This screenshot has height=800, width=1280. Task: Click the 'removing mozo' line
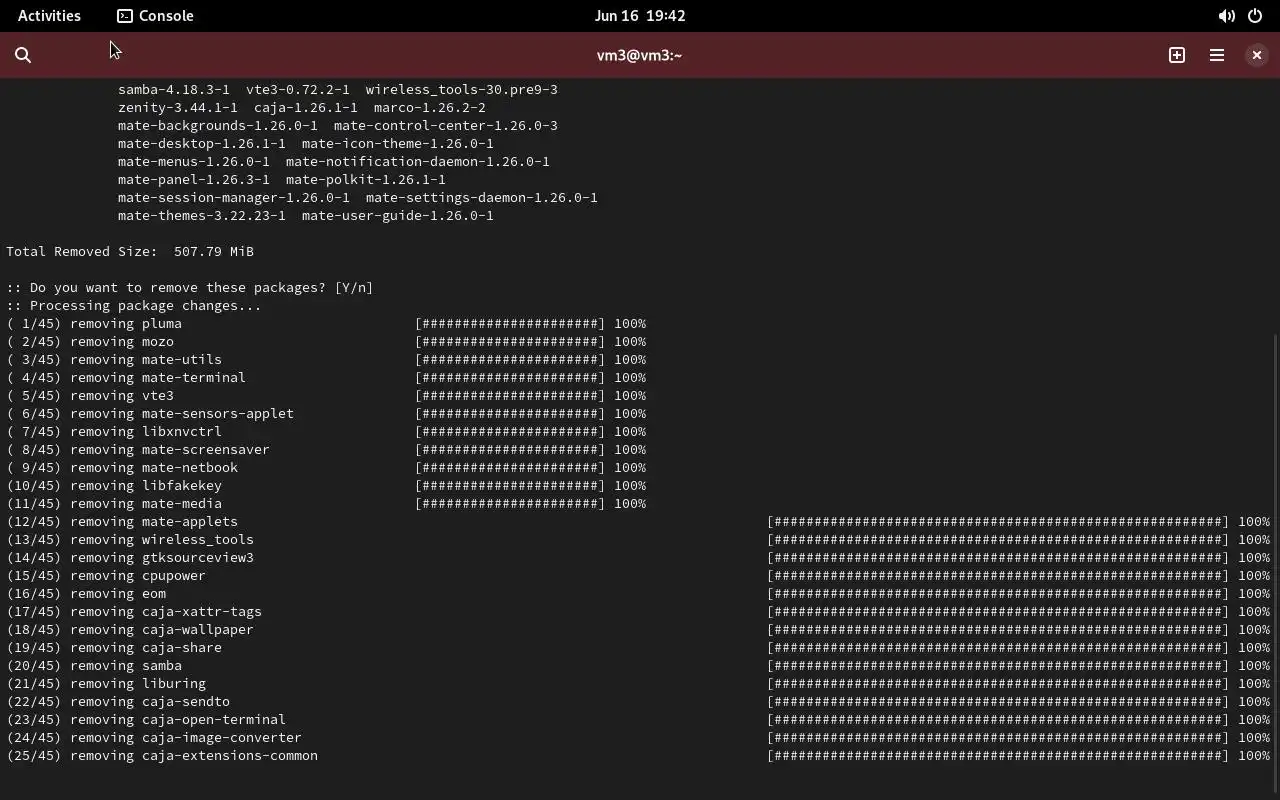[326, 342]
